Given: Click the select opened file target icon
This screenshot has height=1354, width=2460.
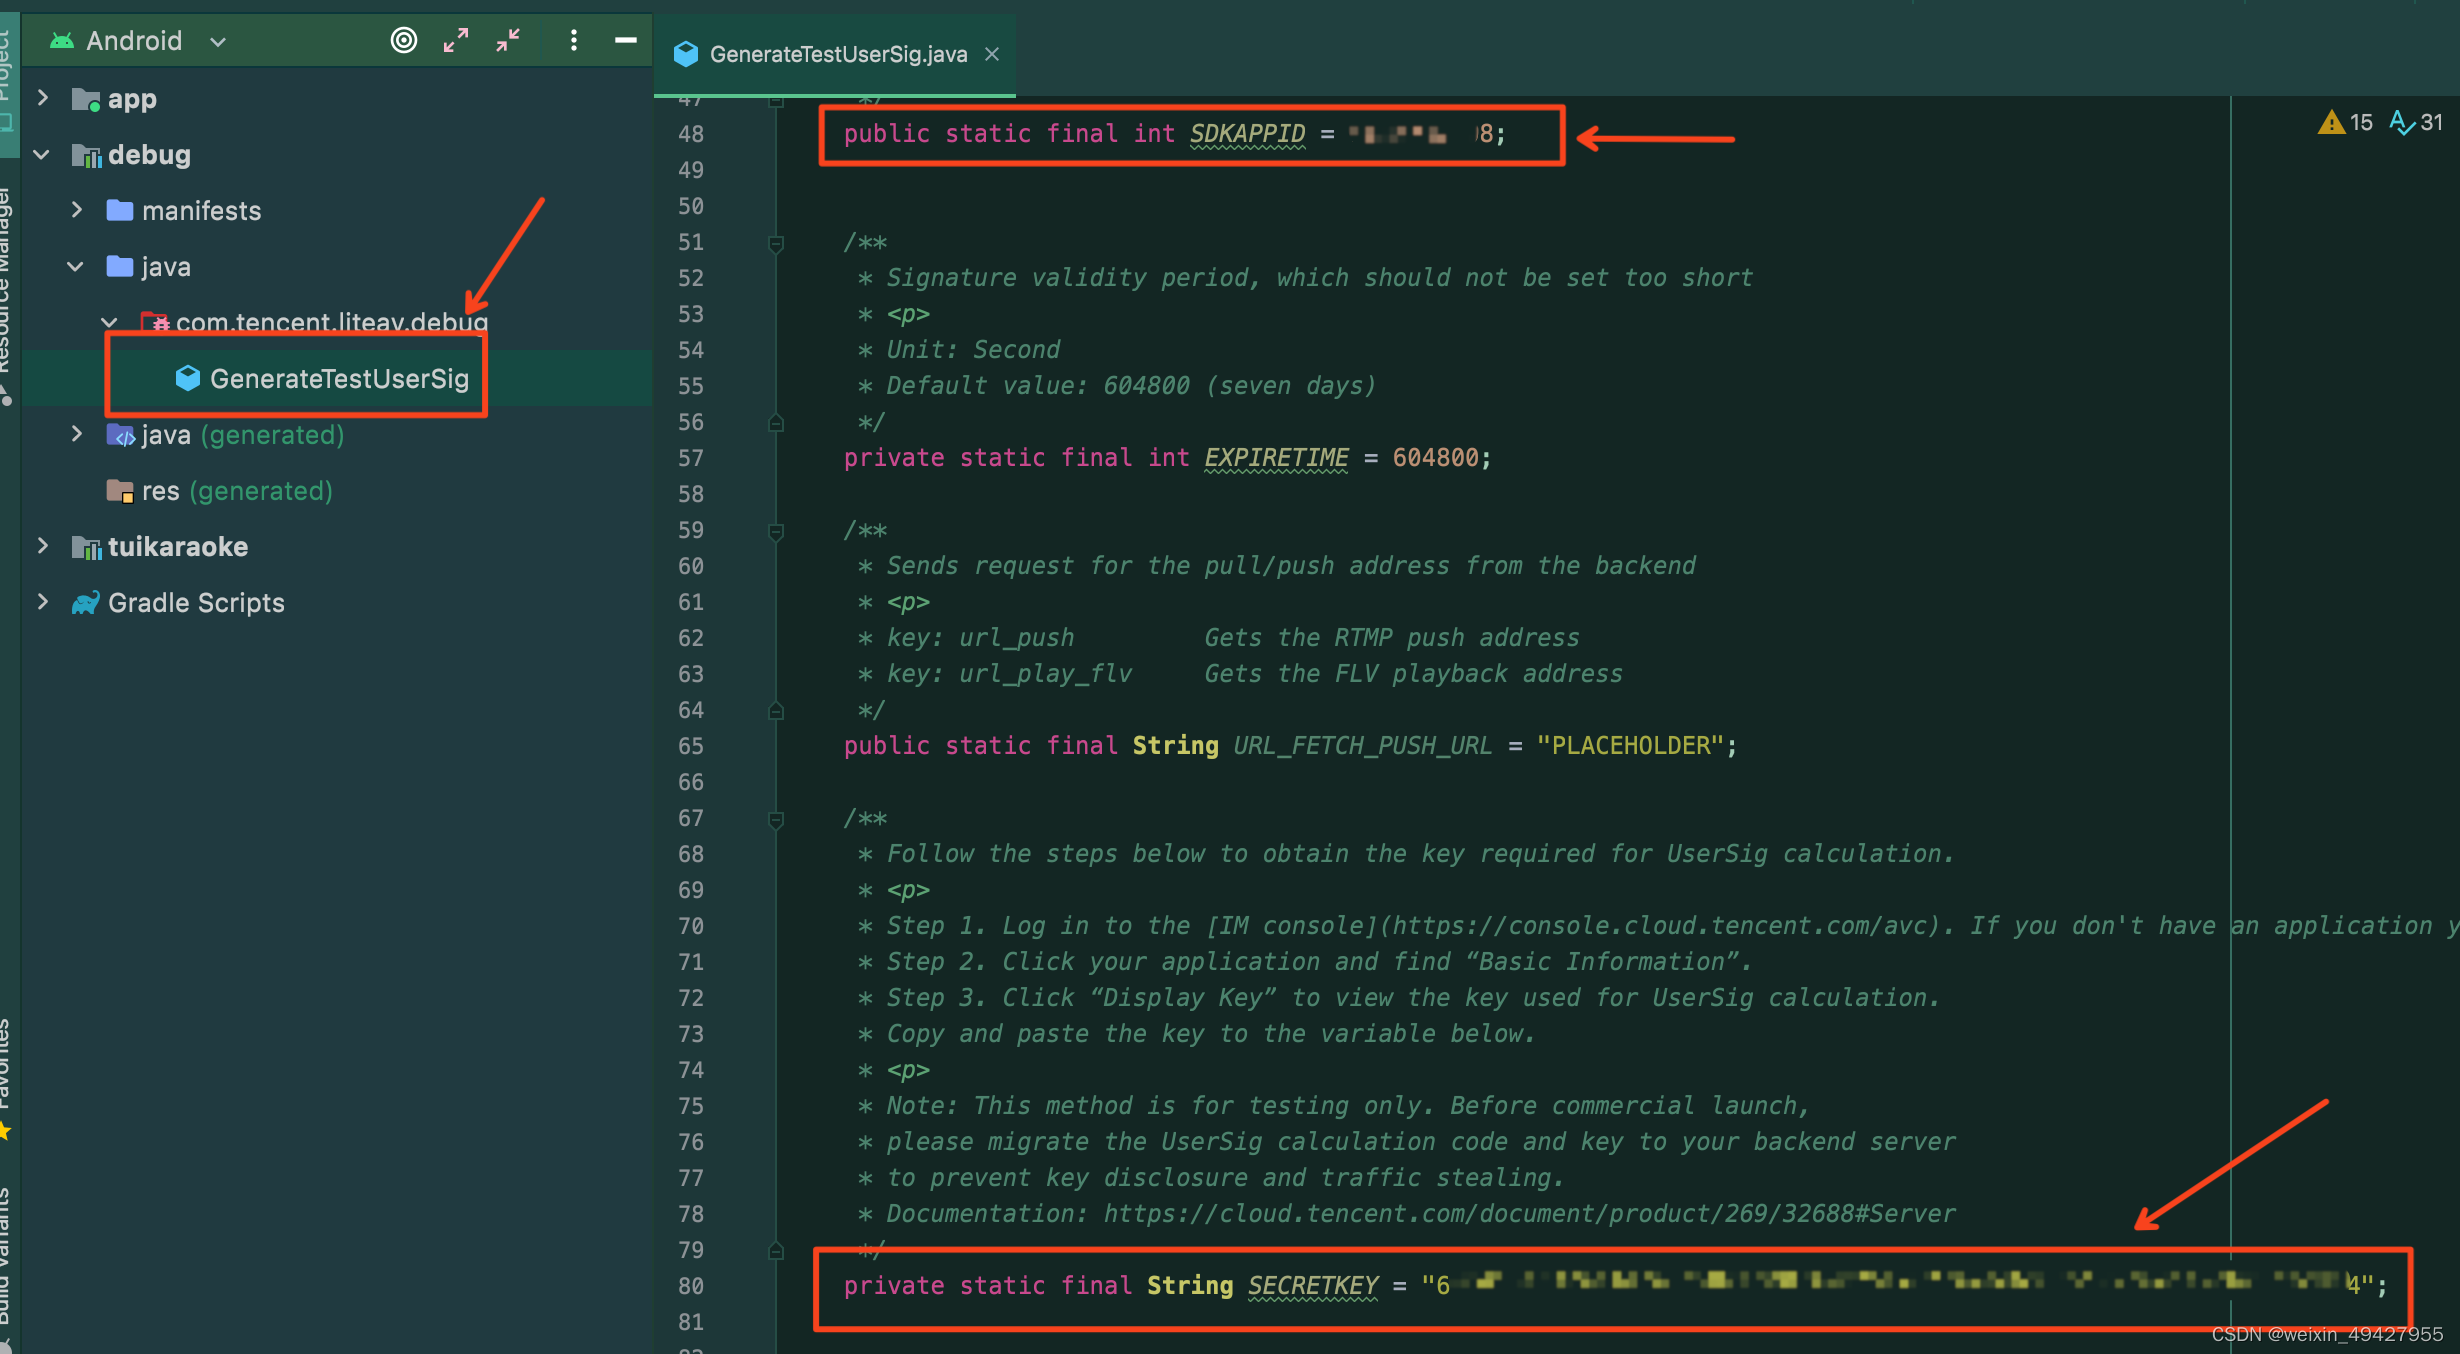Looking at the screenshot, I should click(x=403, y=40).
